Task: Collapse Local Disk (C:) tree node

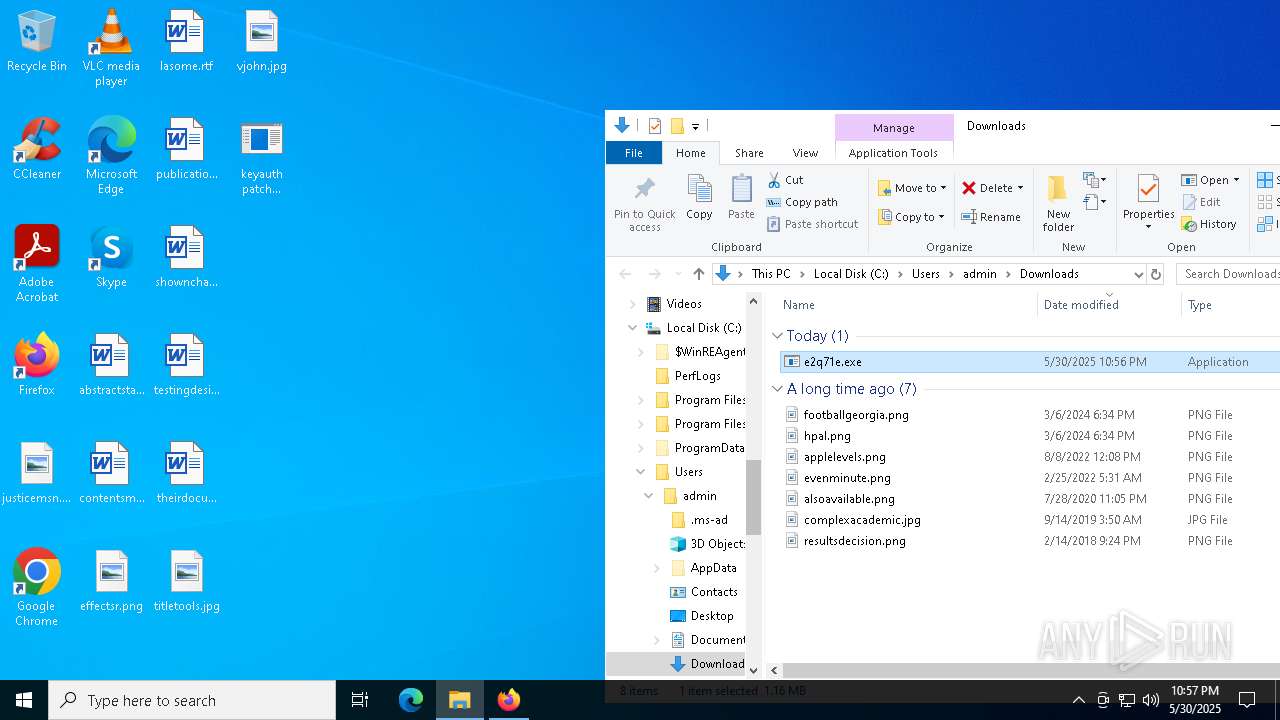Action: [x=632, y=328]
